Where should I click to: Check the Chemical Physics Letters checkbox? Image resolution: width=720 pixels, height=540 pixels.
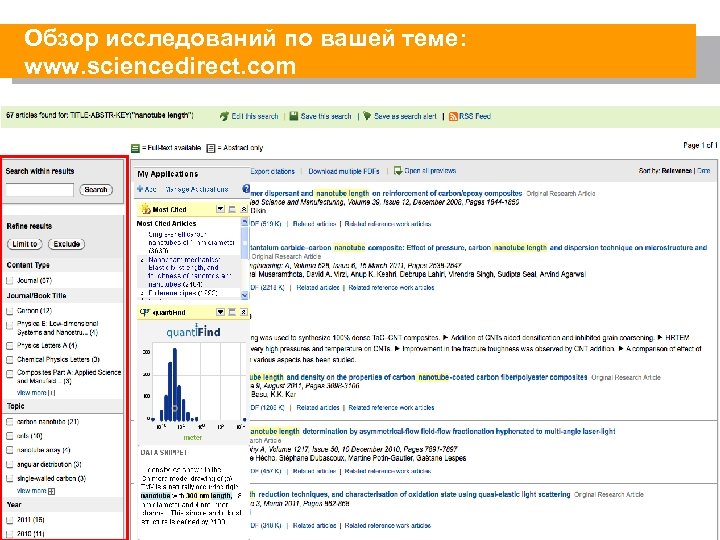click(x=9, y=360)
